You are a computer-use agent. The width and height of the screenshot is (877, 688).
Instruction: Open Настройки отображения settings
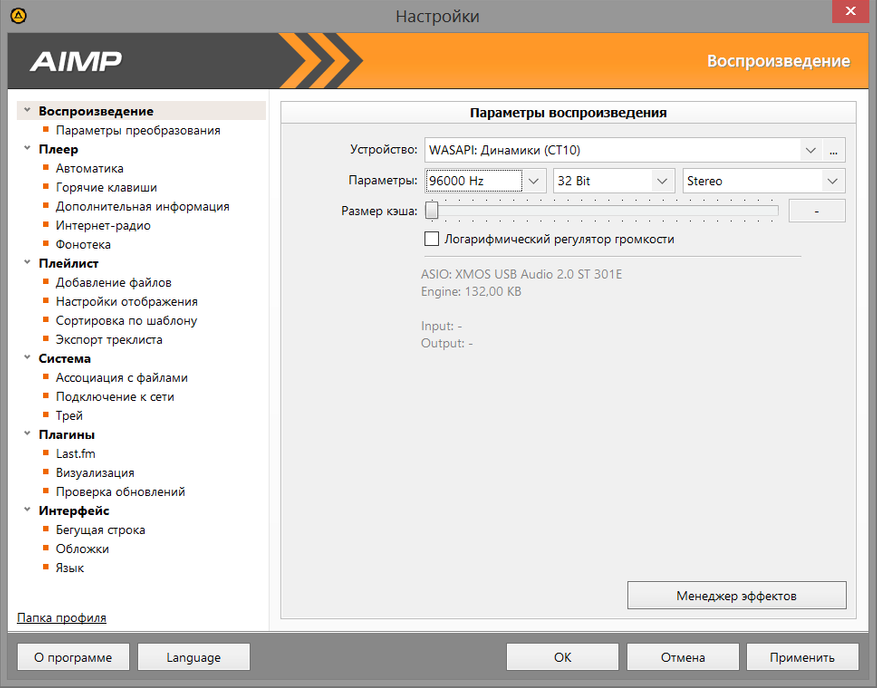click(x=126, y=301)
